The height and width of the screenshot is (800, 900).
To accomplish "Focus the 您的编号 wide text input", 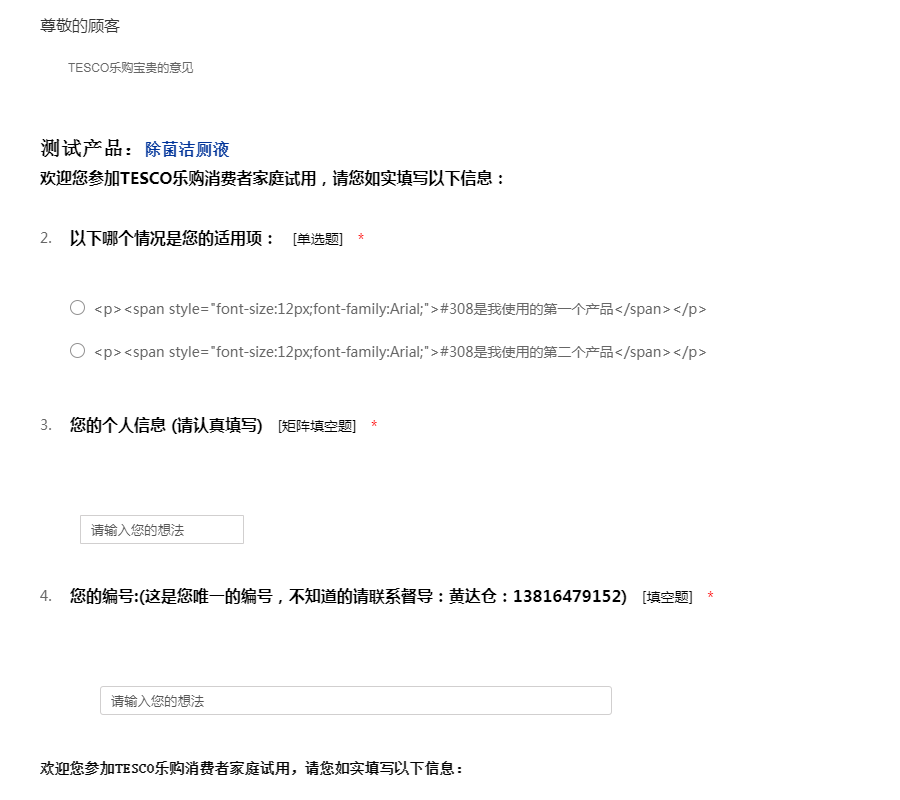I will (x=355, y=701).
